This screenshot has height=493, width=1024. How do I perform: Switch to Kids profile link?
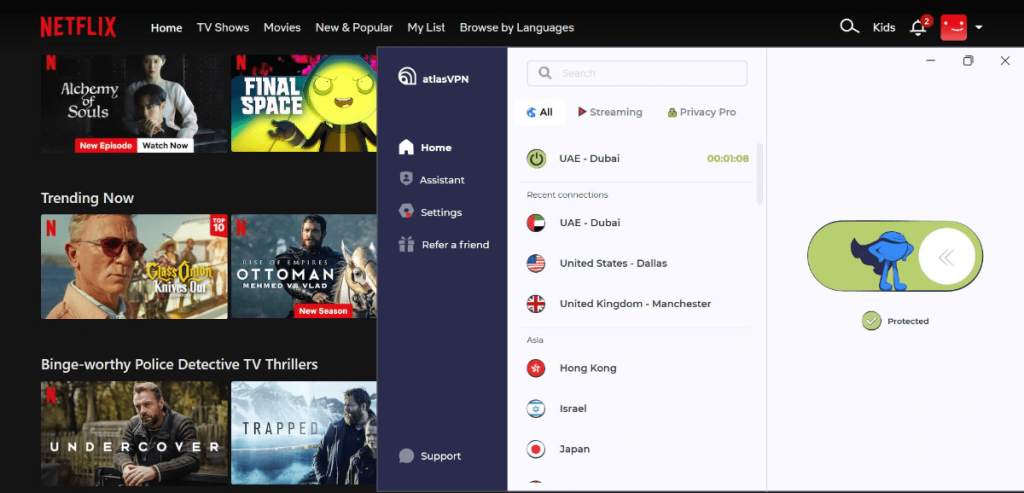884,27
